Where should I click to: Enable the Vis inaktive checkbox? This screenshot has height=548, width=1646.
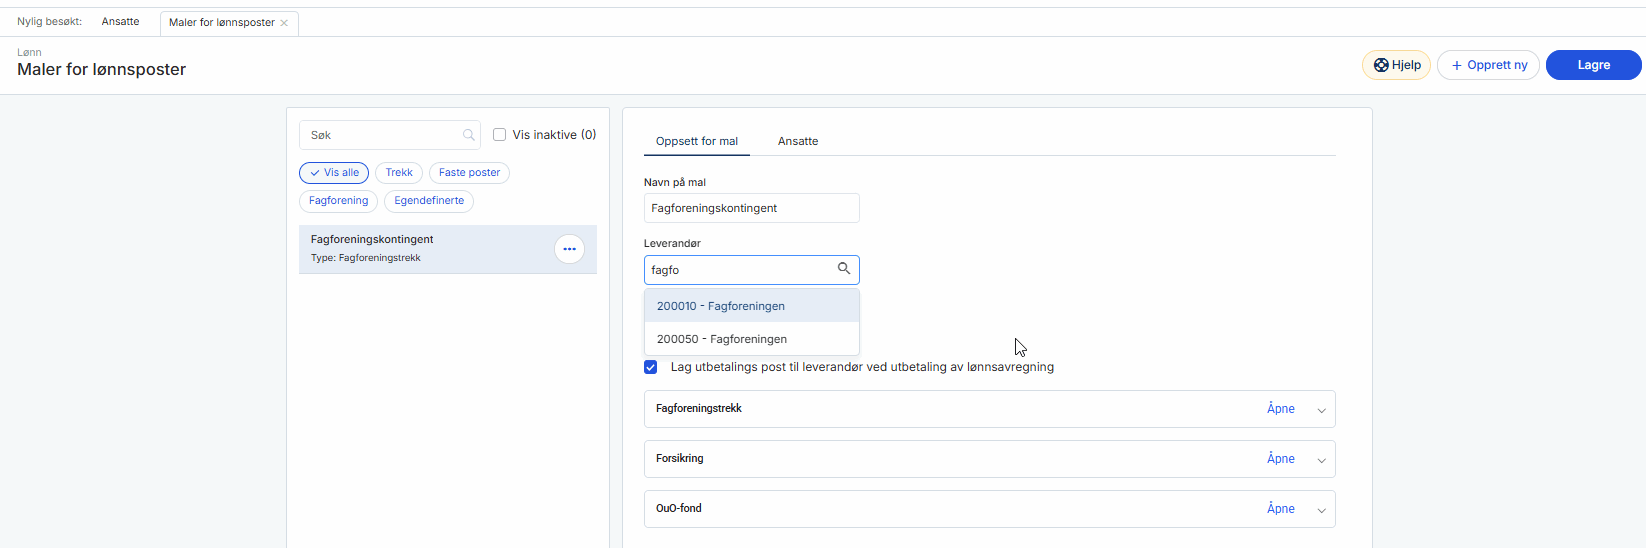(x=500, y=135)
